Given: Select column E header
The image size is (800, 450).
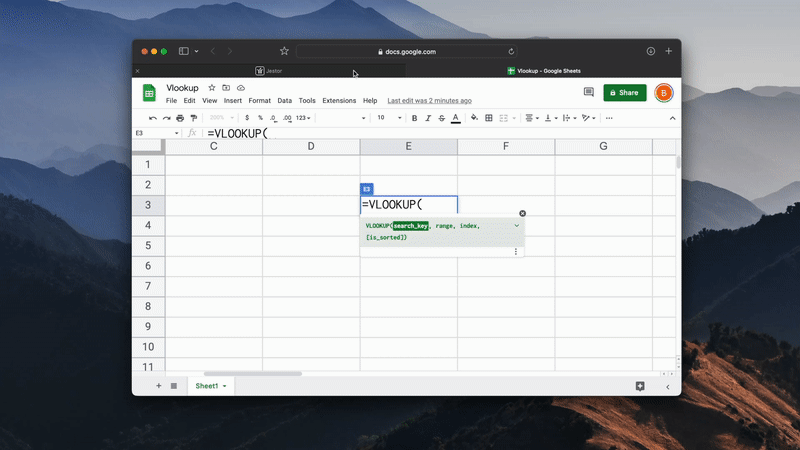Looking at the screenshot, I should coord(409,146).
